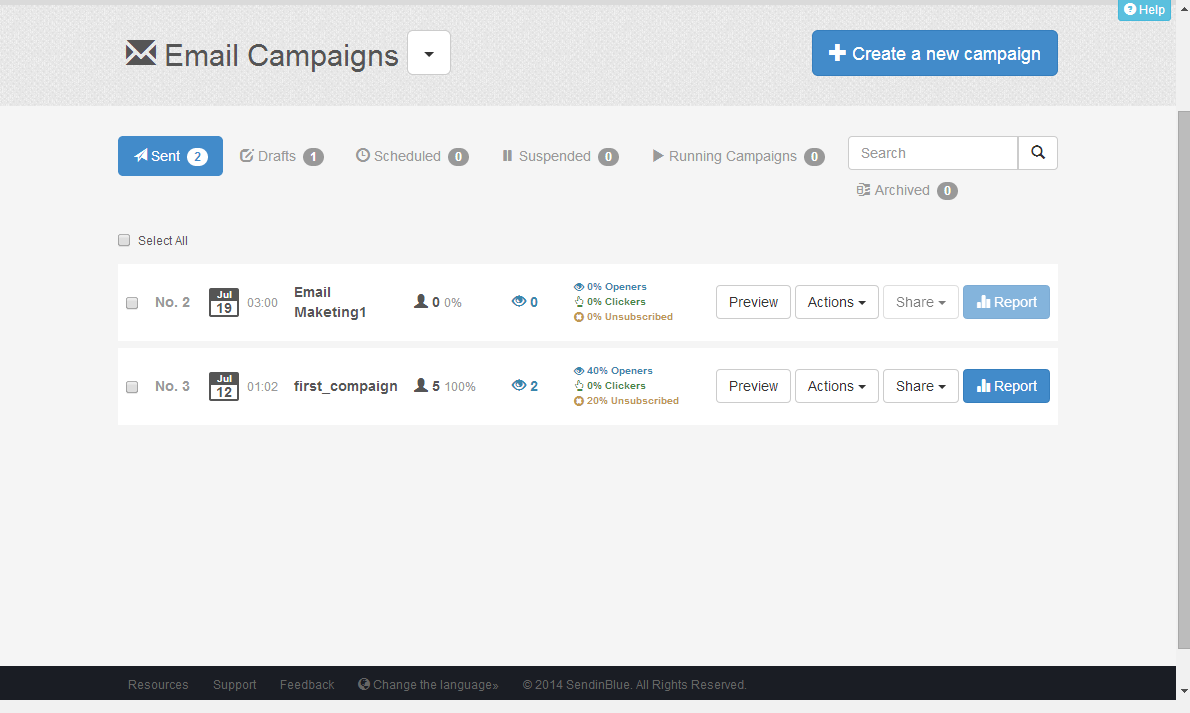This screenshot has width=1190, height=713.
Task: Click recipients person icon for Email Maketing1
Action: click(421, 302)
